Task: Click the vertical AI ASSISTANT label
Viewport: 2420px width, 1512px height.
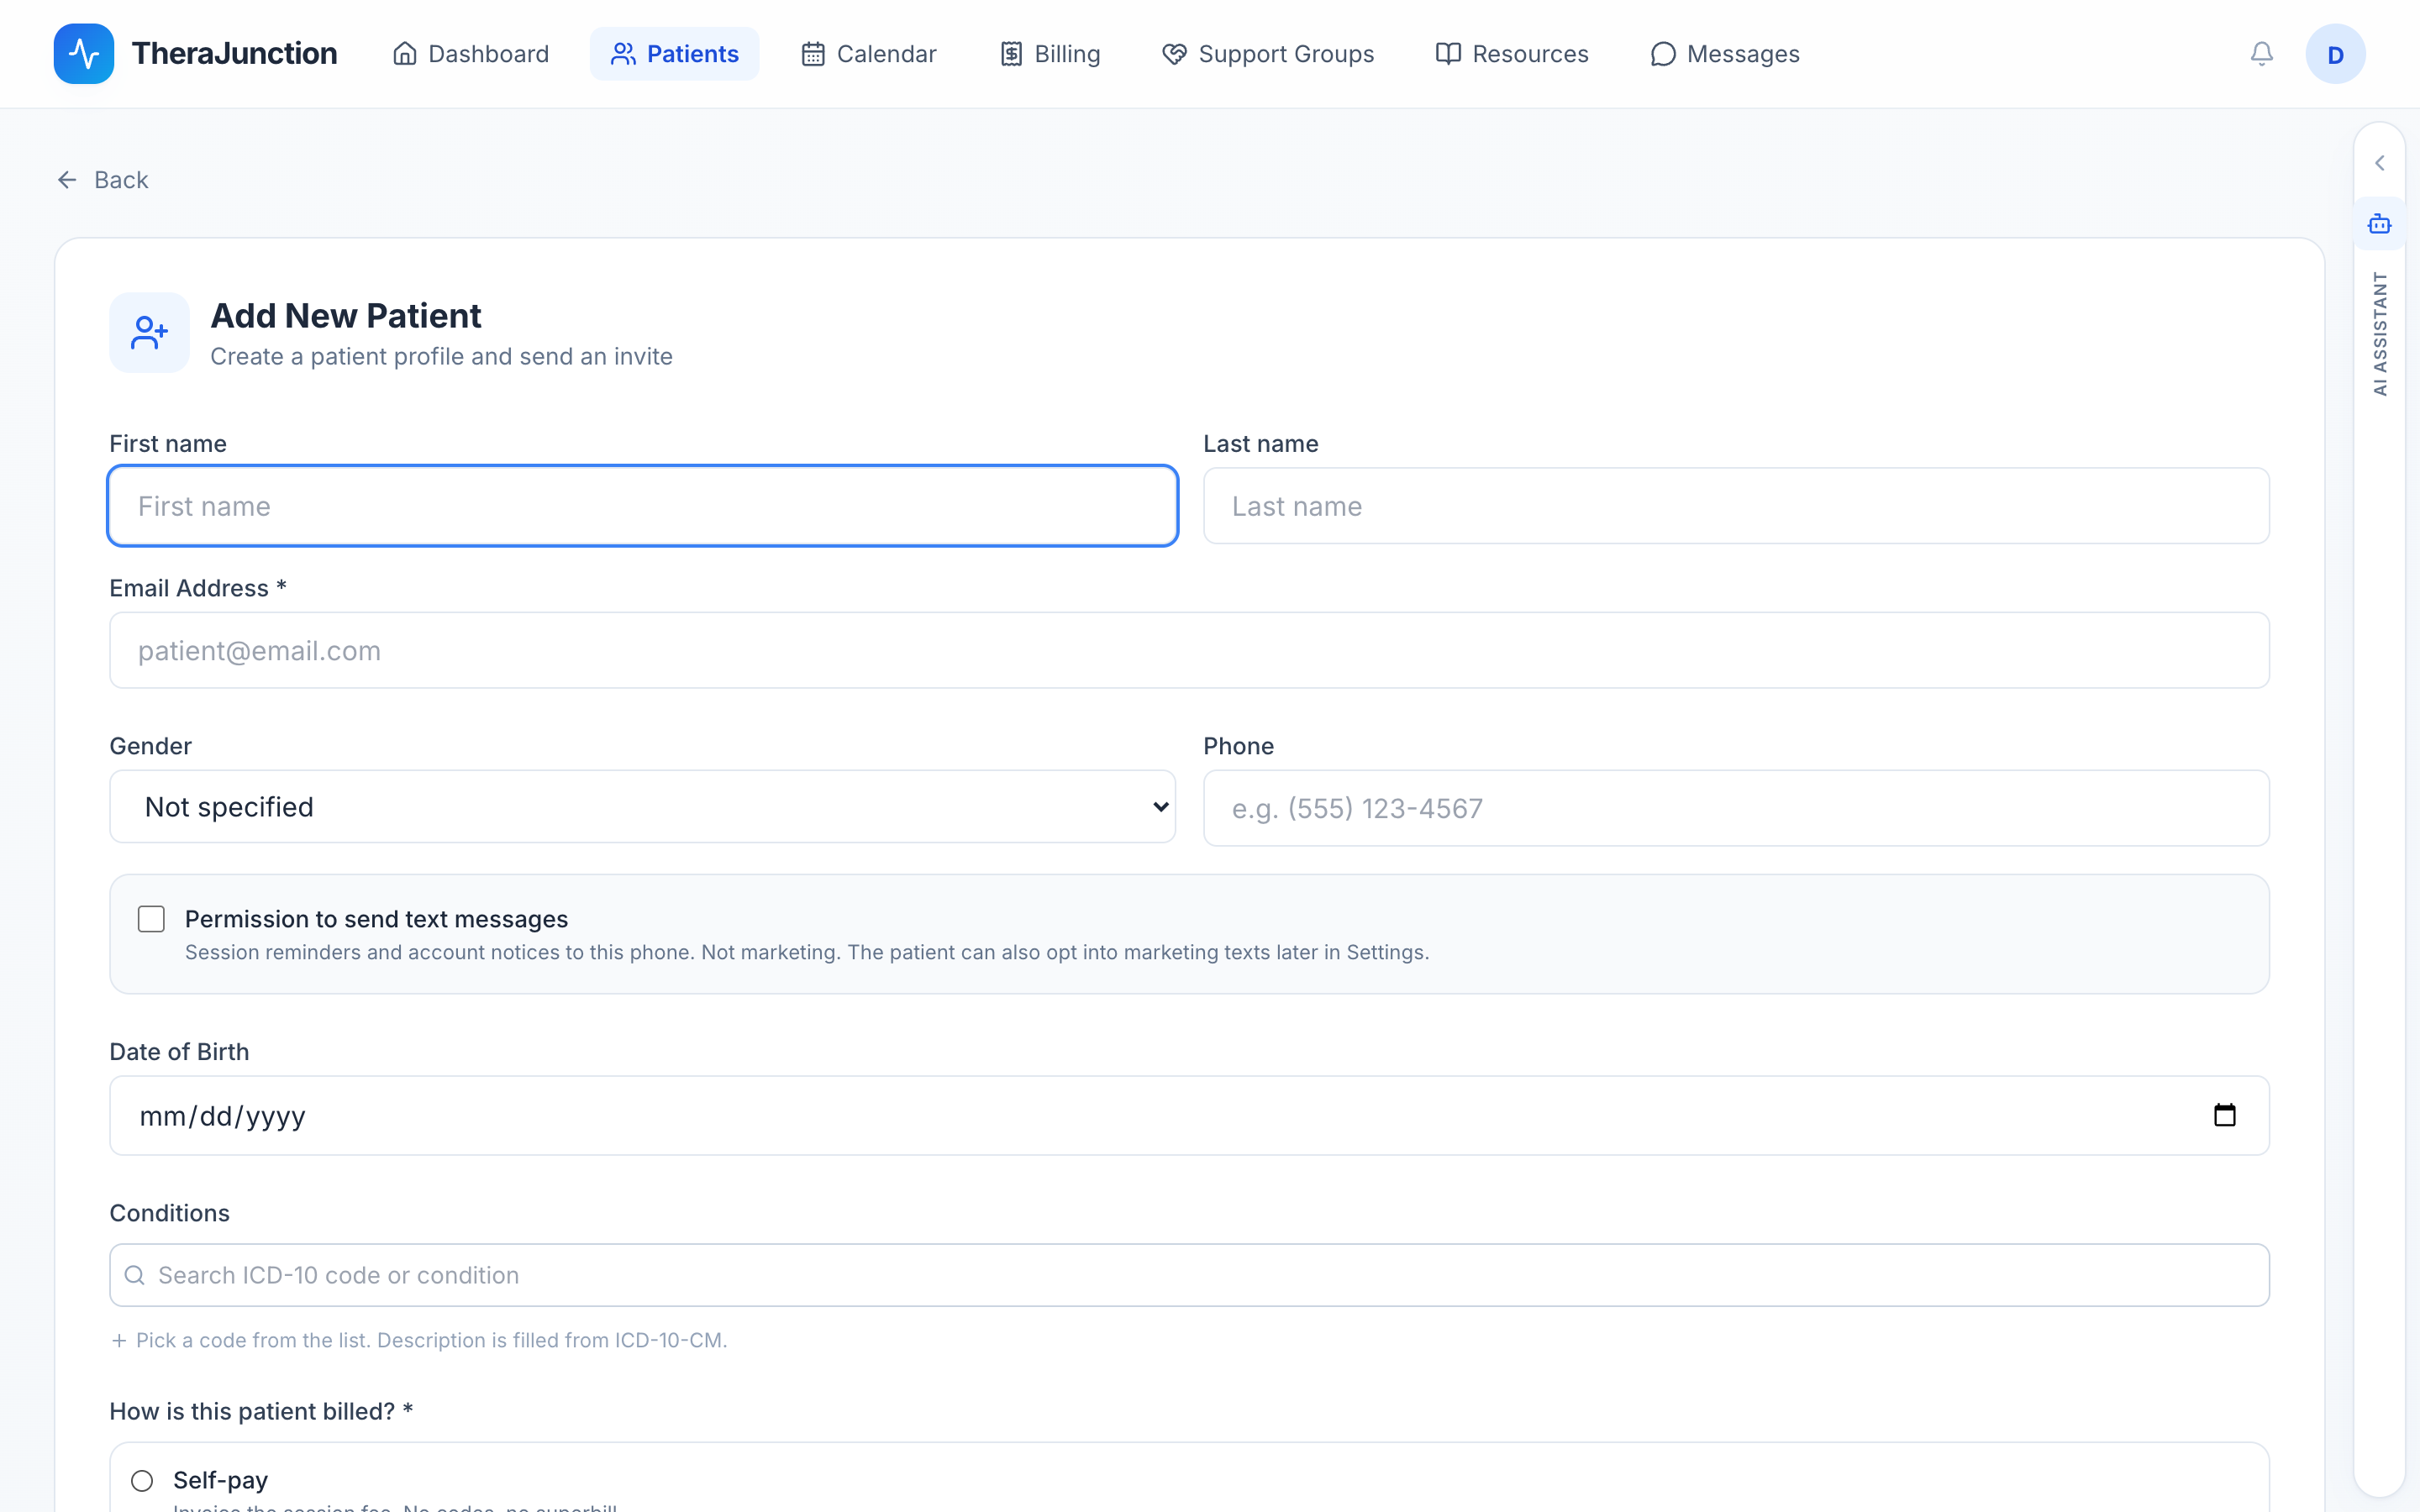Action: pos(2380,334)
